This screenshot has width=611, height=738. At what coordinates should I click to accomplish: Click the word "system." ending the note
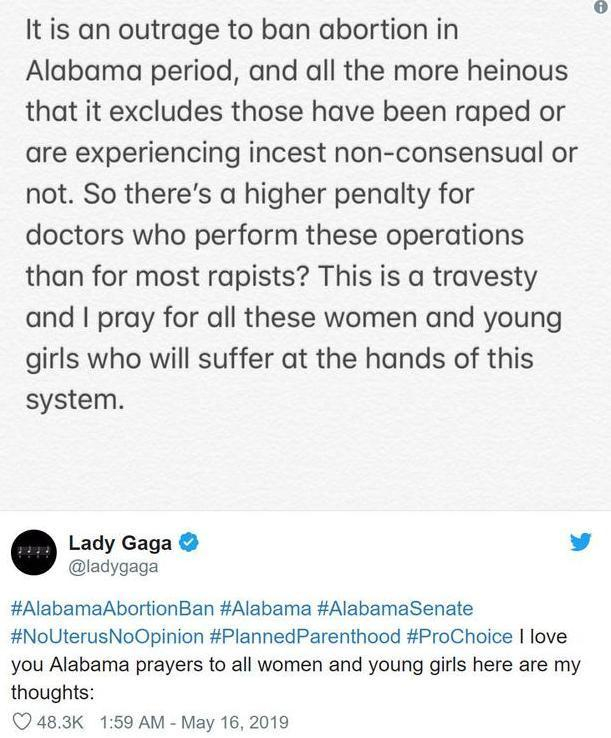[75, 400]
